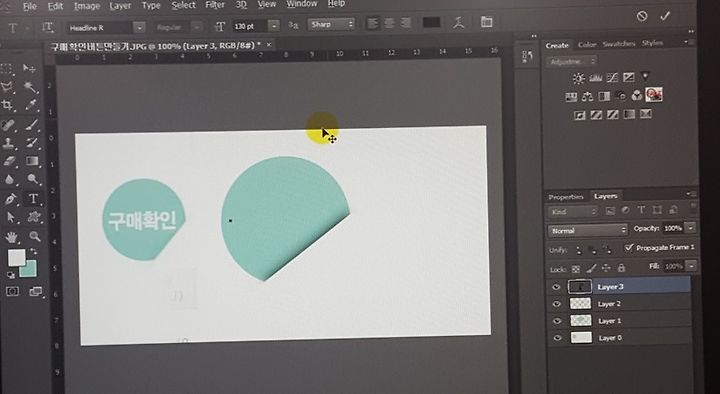Select the Blur tool
Viewport: 720px width, 394px height.
[x=9, y=180]
